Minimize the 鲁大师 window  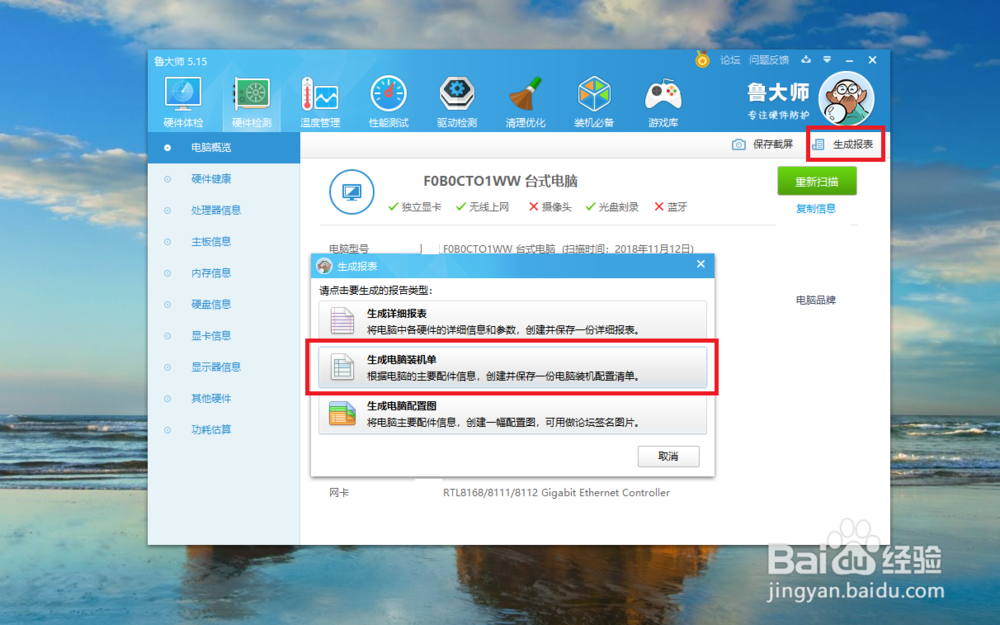click(x=849, y=60)
